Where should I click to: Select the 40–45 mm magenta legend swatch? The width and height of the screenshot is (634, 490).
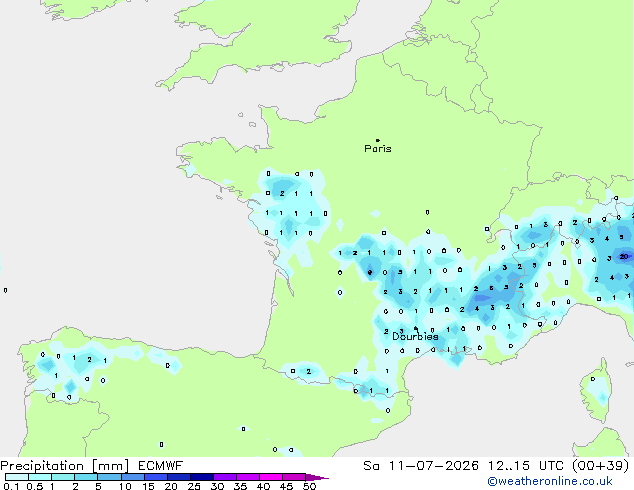(x=271, y=477)
